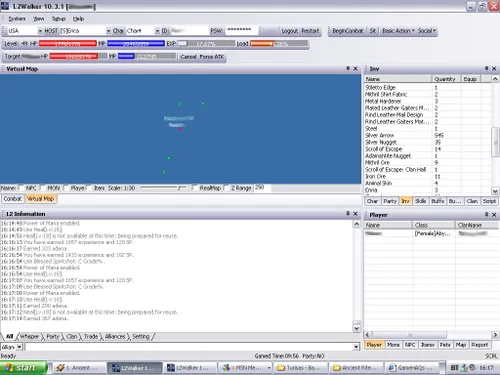Viewport: 500px width, 375px height.
Task: Open the chat input history dropdown
Action: [356, 347]
